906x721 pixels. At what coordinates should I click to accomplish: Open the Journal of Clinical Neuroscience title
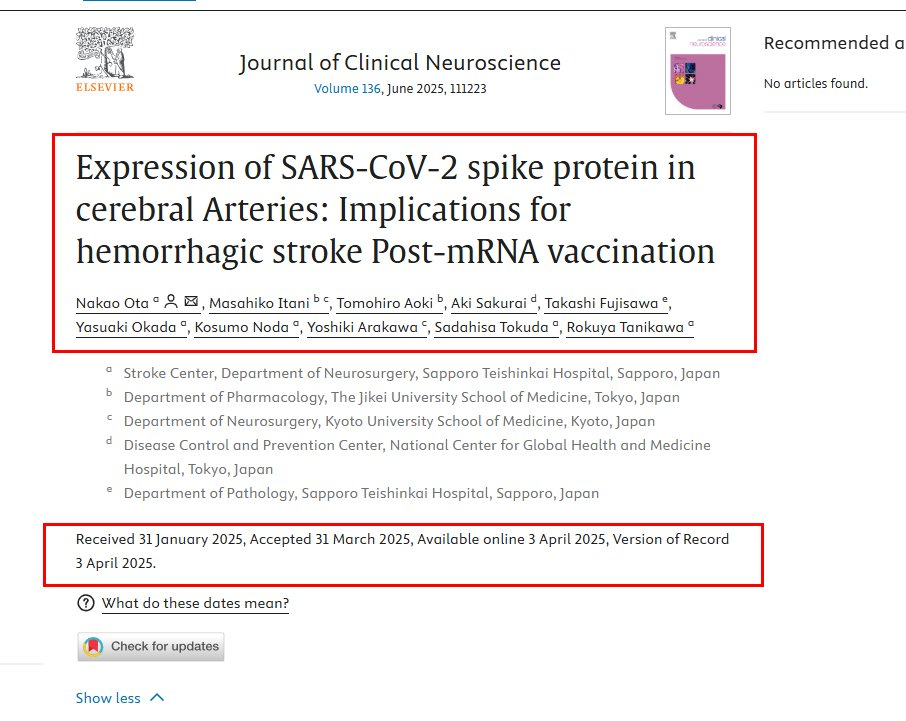pyautogui.click(x=399, y=63)
